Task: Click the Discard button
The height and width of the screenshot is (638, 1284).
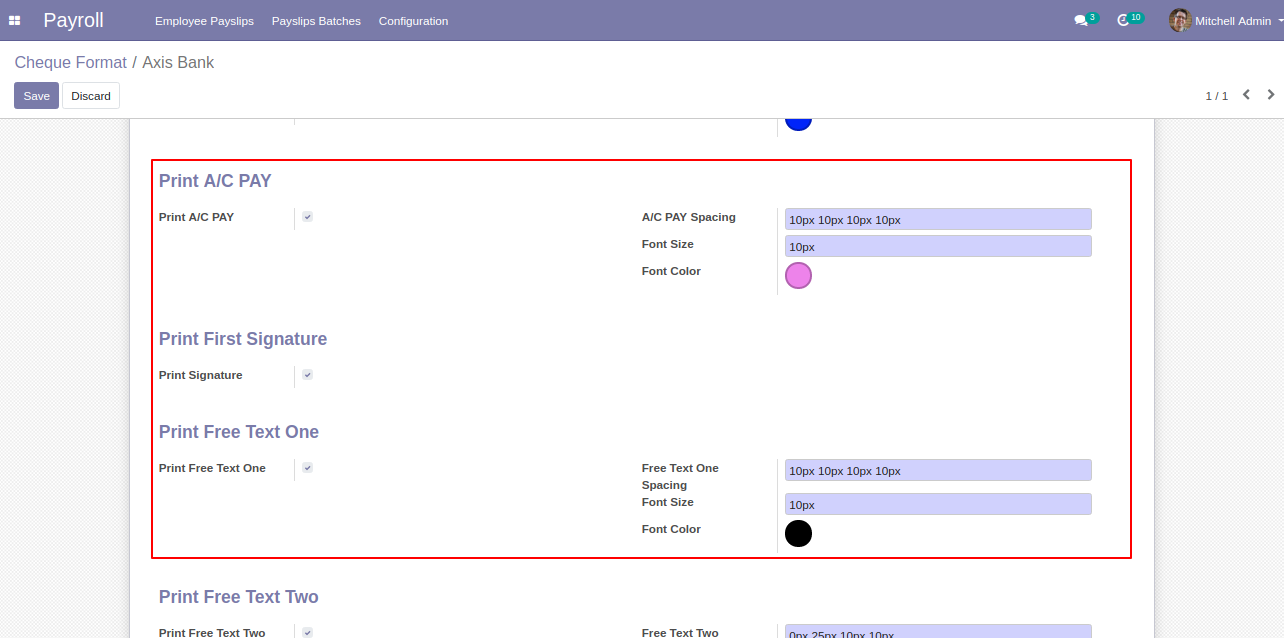Action: 91,96
